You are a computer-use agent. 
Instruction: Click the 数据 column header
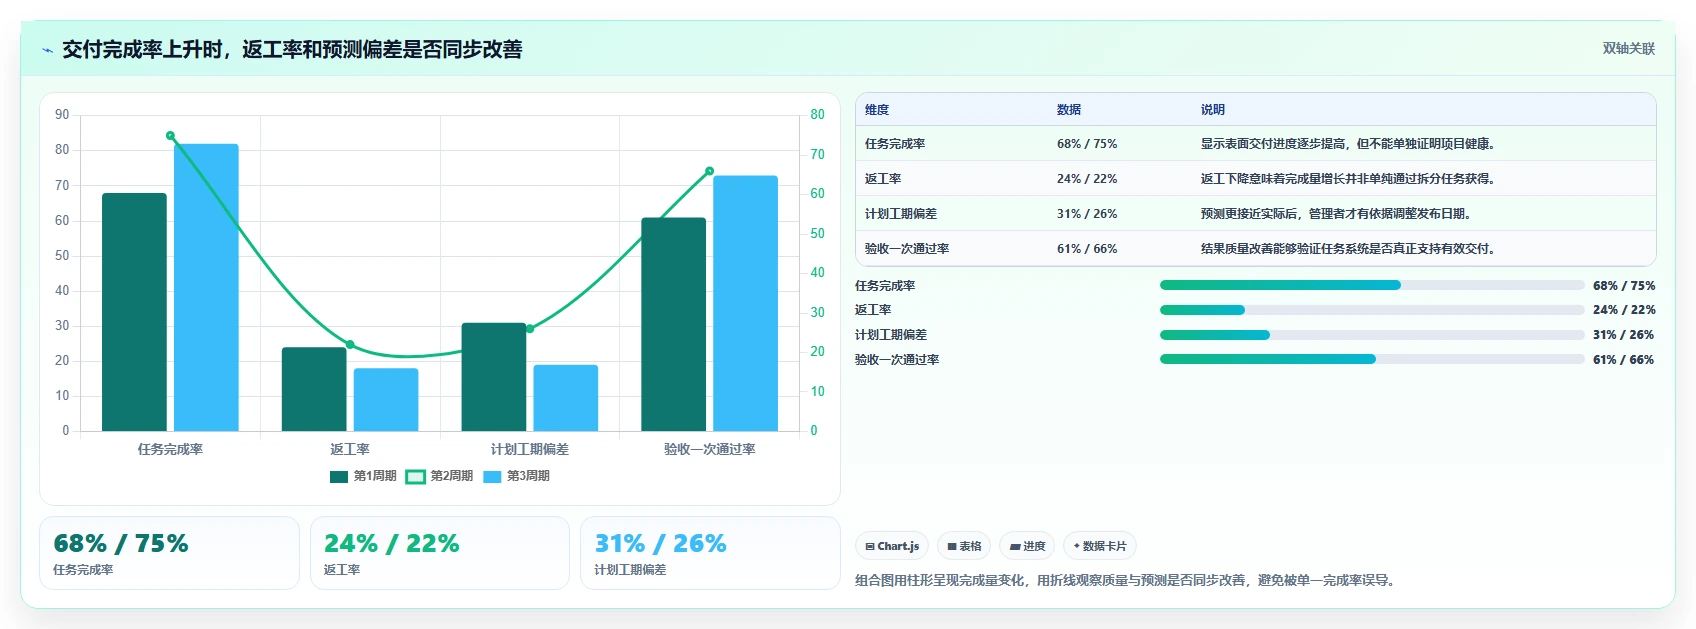tap(1069, 110)
